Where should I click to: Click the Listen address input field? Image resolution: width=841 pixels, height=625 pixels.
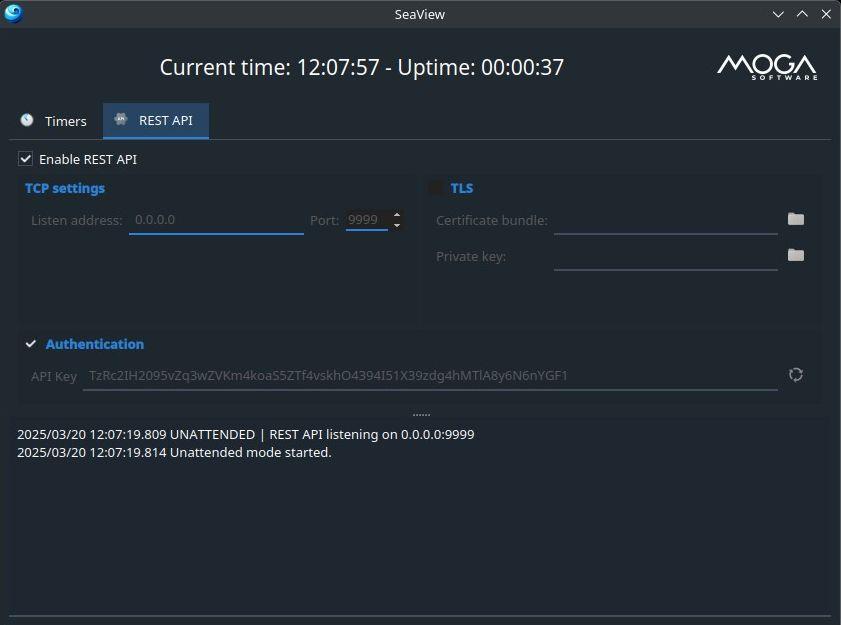click(x=216, y=220)
